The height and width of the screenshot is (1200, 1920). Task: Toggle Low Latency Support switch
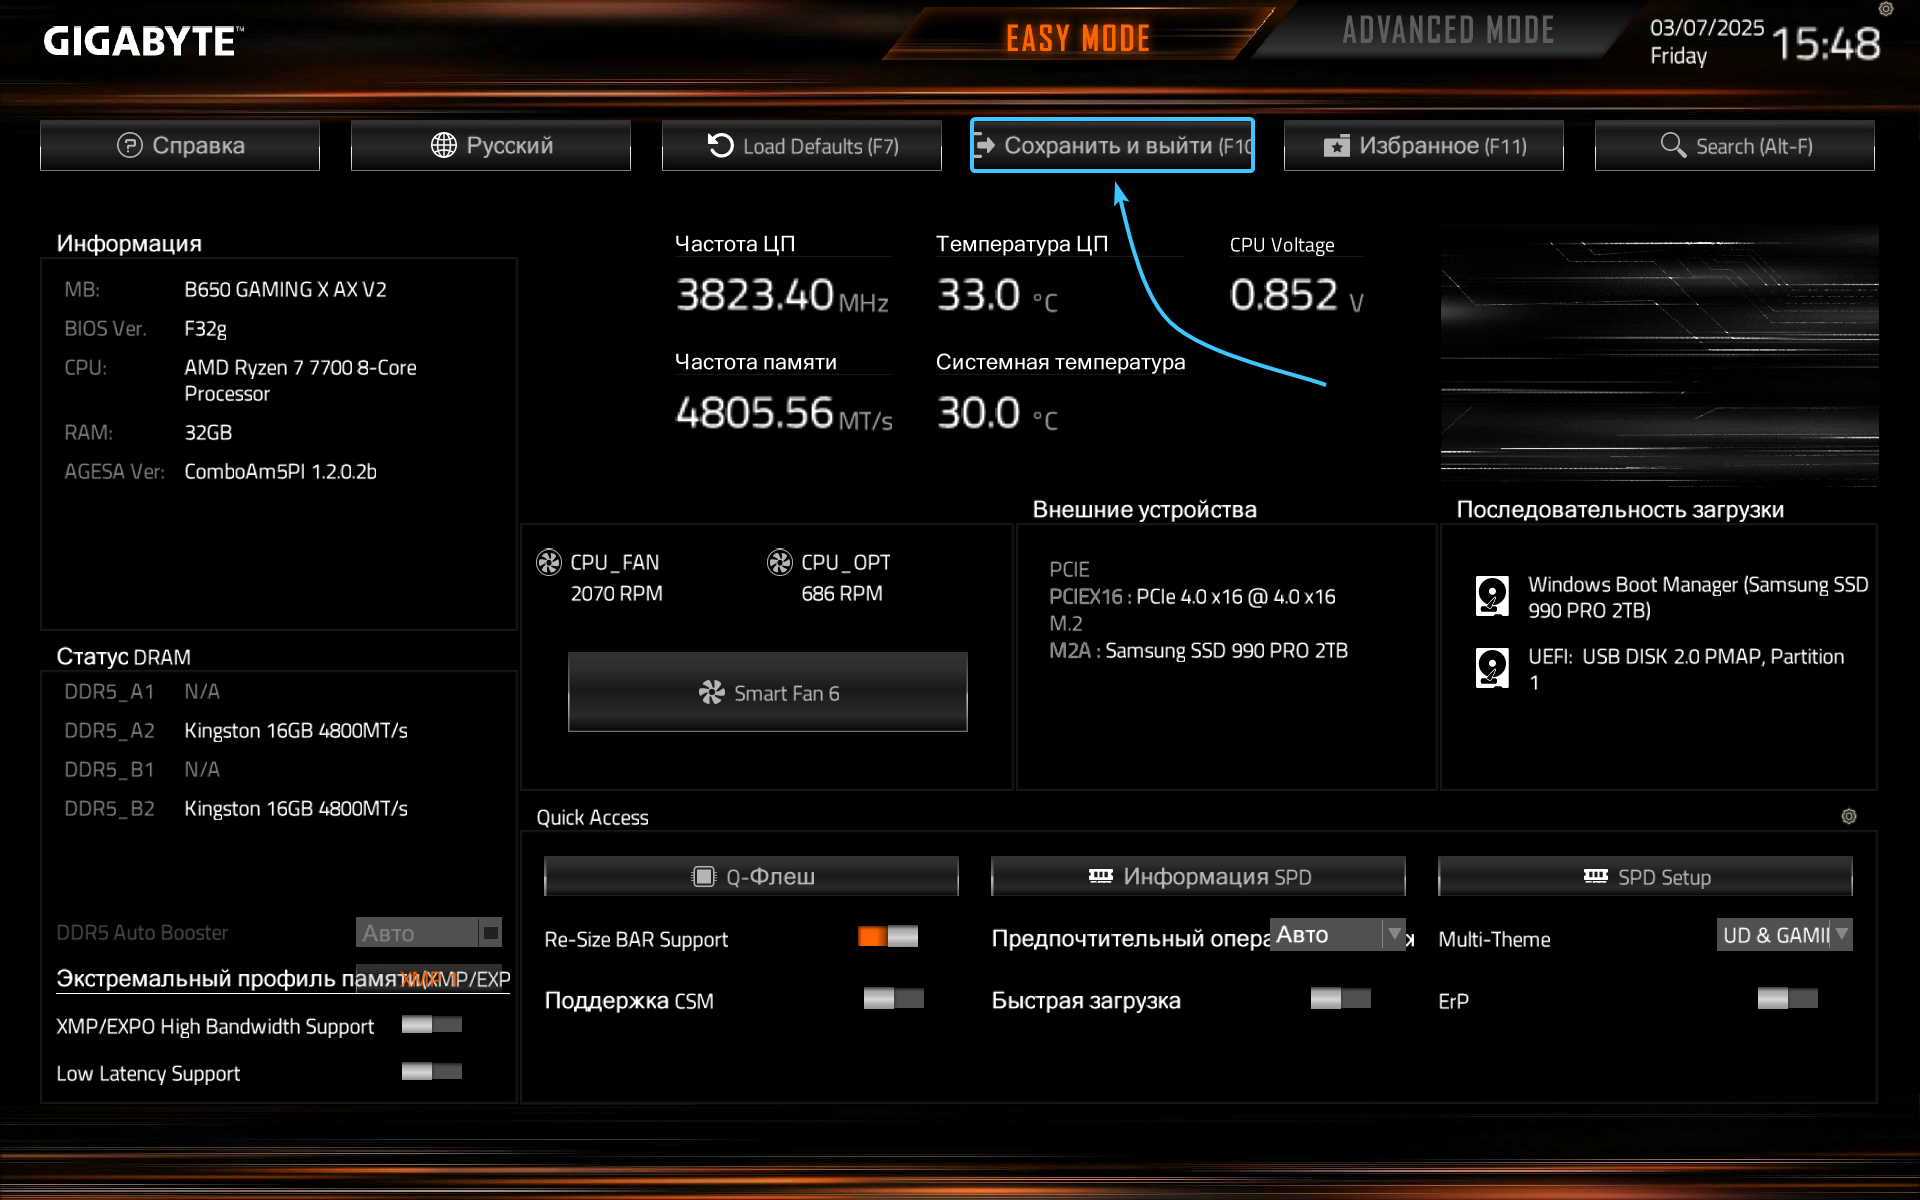pos(432,1072)
